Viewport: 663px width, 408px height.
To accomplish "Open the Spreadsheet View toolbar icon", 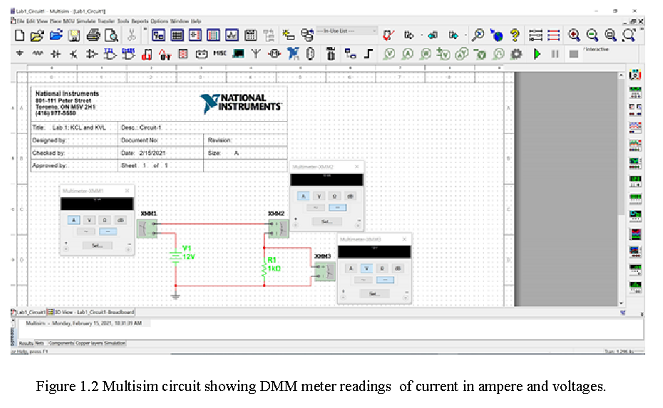I will click(x=177, y=35).
